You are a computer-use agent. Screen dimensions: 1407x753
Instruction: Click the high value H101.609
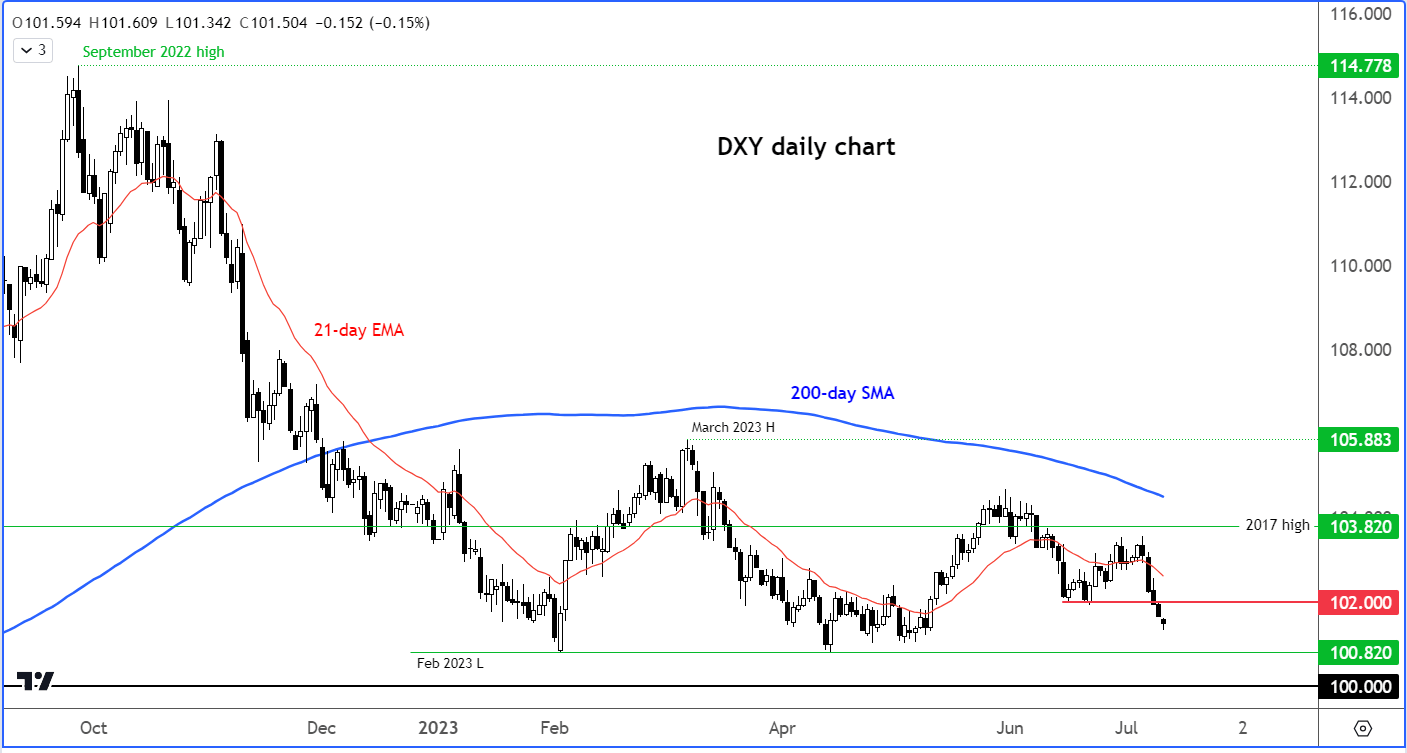pyautogui.click(x=124, y=23)
